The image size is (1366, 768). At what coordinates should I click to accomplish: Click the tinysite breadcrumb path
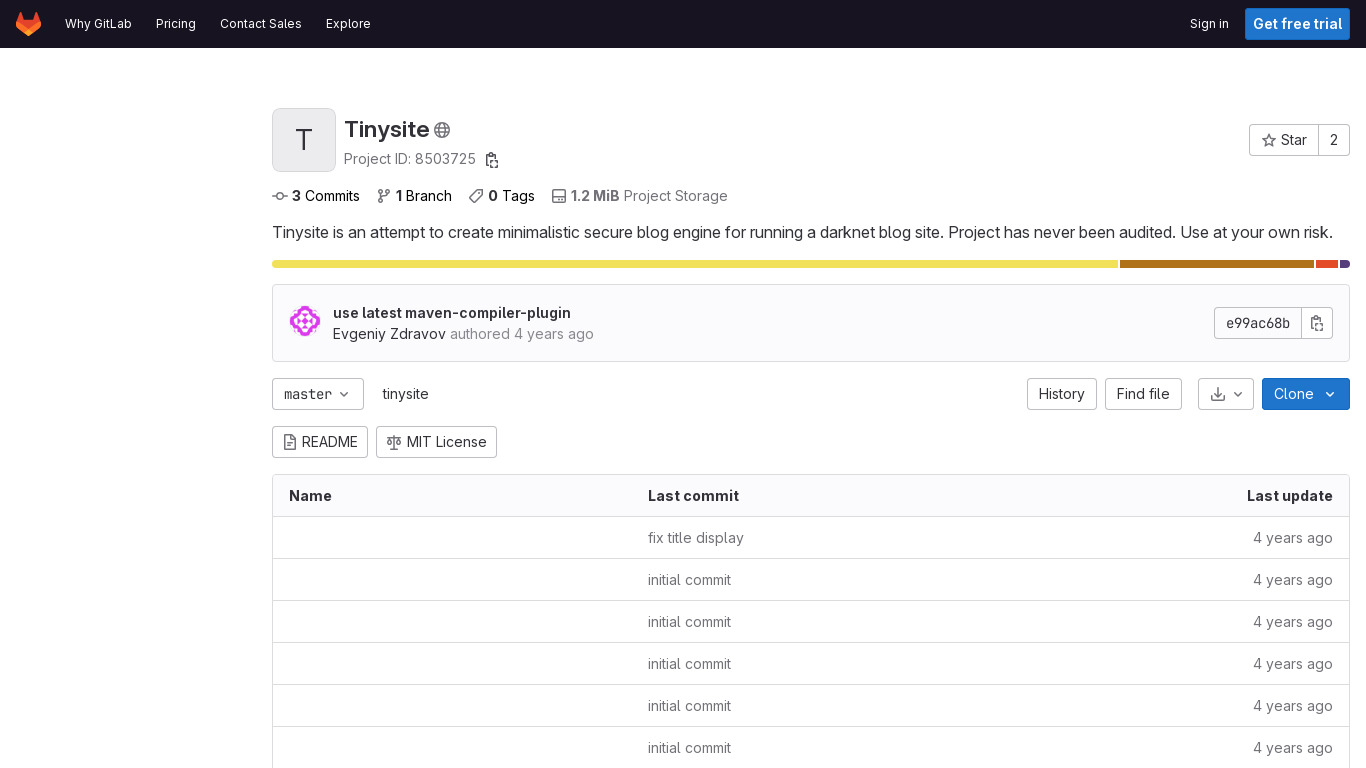(405, 394)
